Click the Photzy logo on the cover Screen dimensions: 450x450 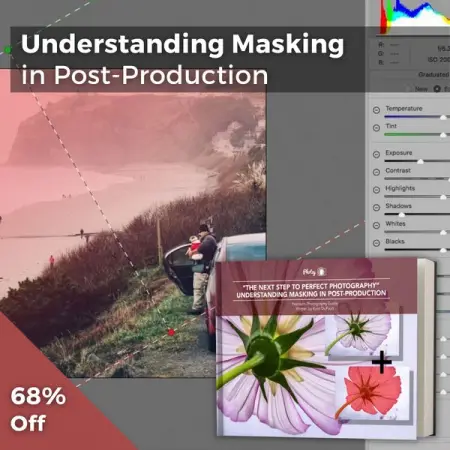click(314, 272)
